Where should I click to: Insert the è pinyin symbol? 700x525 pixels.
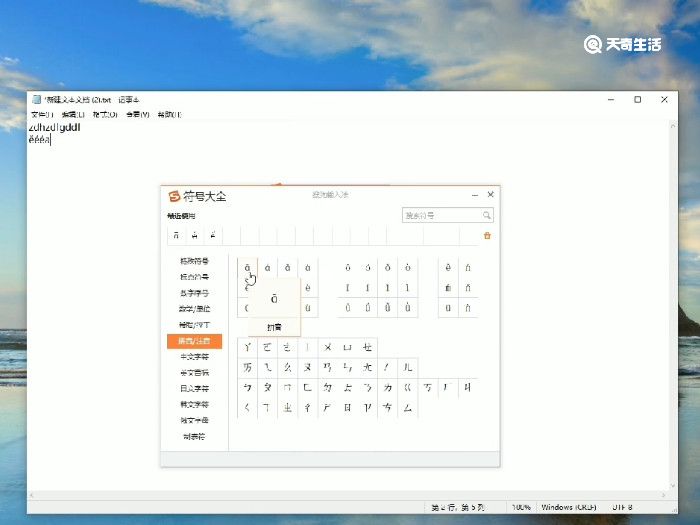point(308,288)
